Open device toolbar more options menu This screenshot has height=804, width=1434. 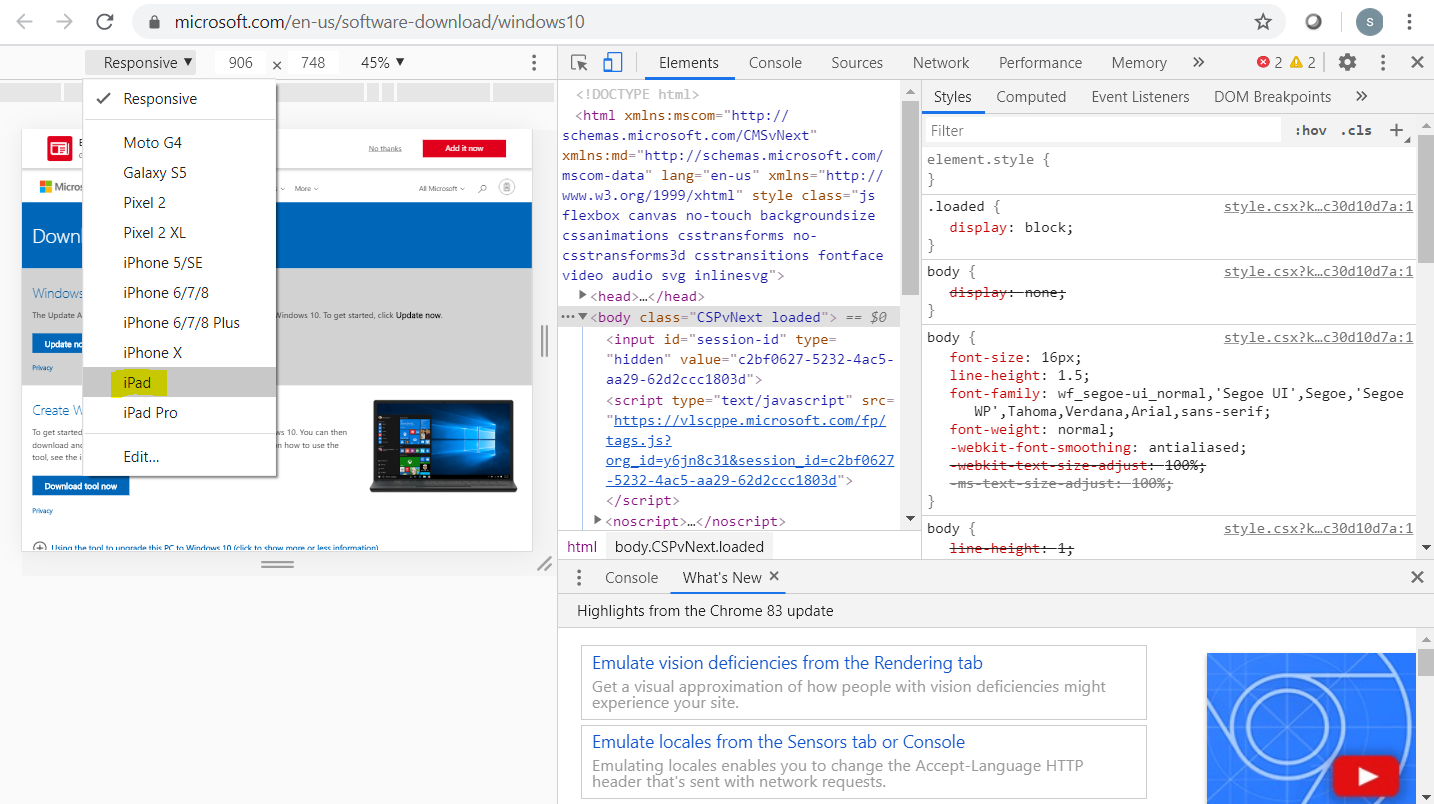(534, 63)
